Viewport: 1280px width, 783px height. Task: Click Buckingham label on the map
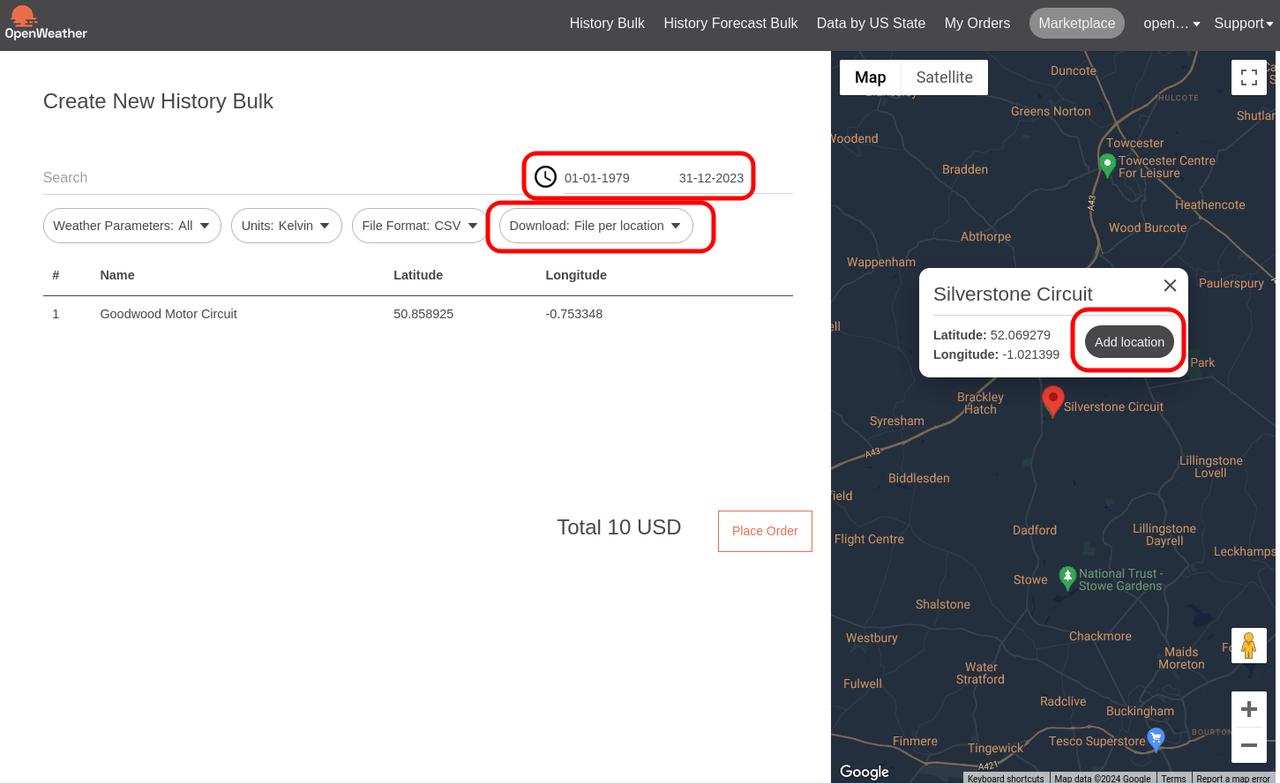click(1140, 711)
